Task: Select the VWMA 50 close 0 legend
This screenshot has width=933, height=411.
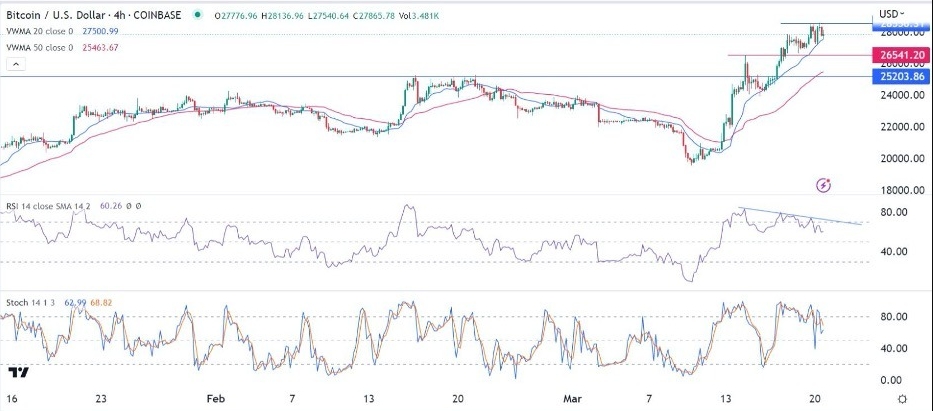Action: 40,48
